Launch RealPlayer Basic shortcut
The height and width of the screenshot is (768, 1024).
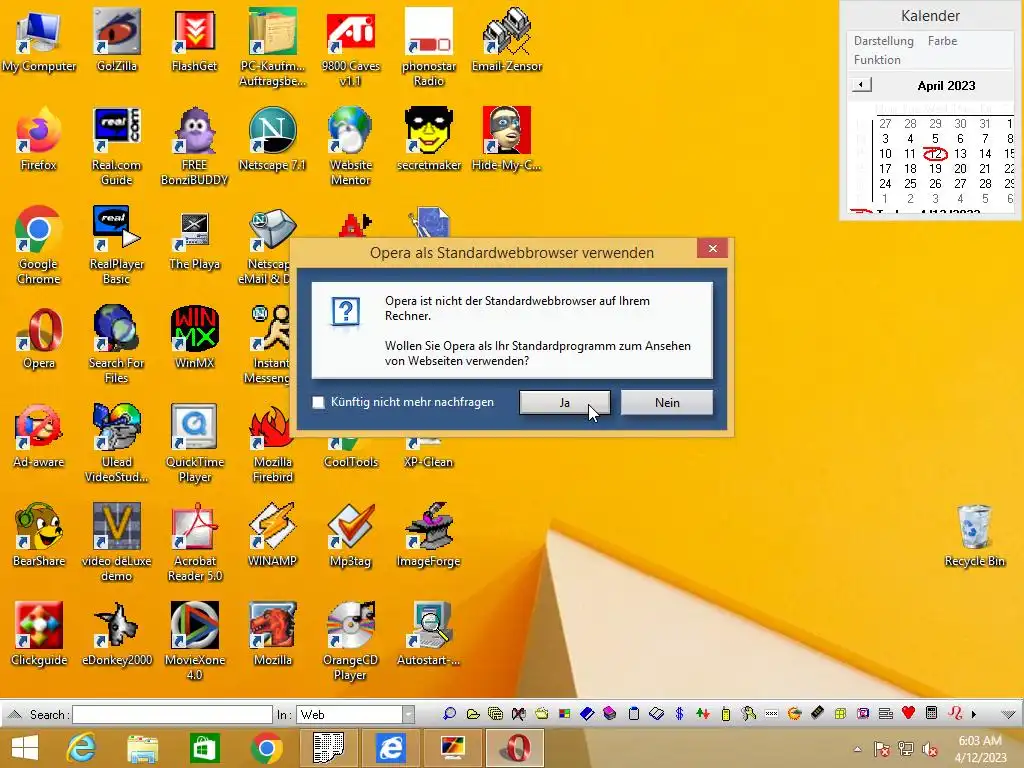tap(117, 245)
